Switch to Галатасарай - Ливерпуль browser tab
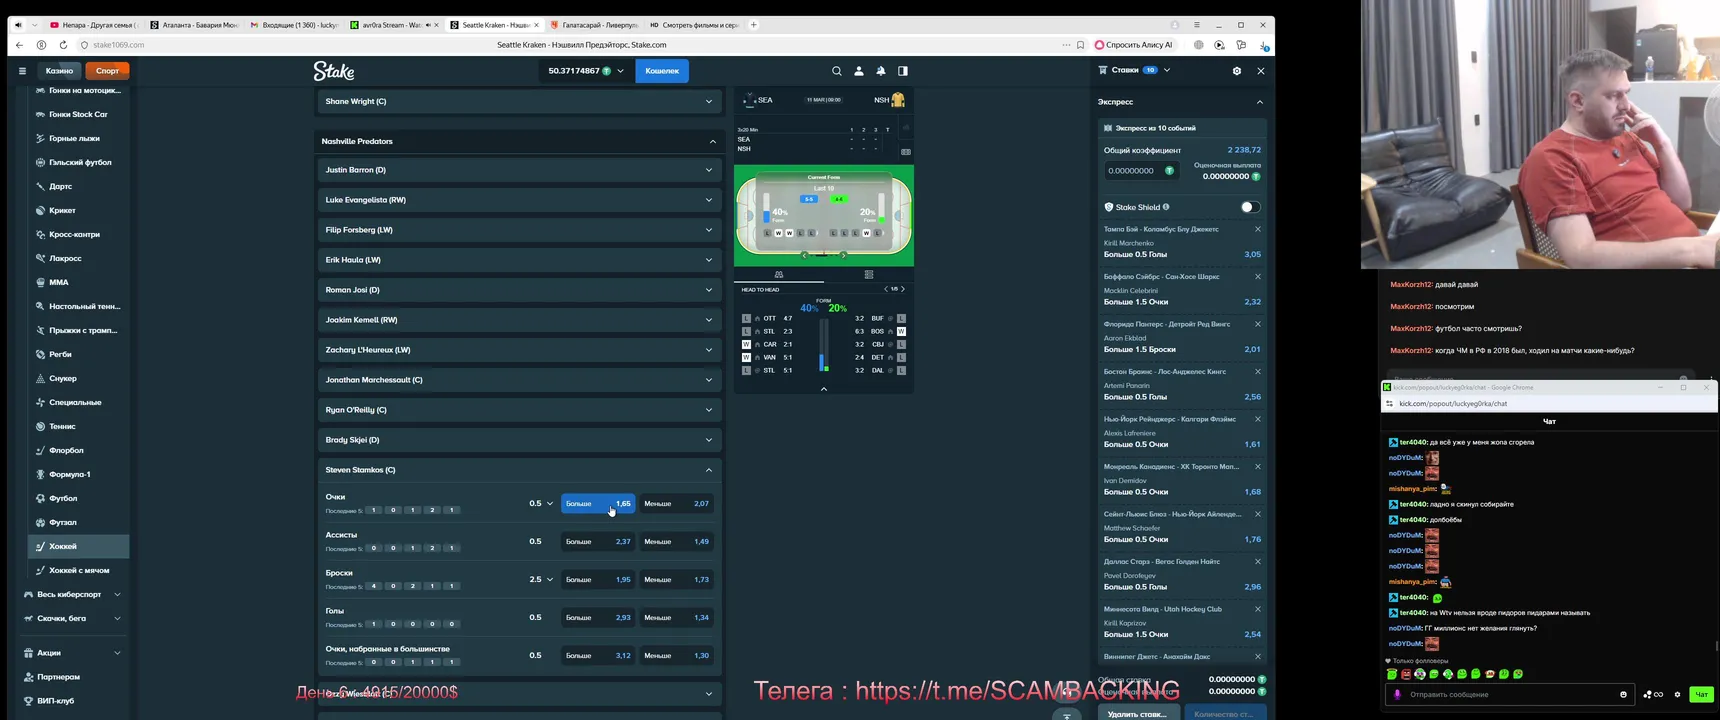Viewport: 1720px width, 720px height. [x=592, y=25]
